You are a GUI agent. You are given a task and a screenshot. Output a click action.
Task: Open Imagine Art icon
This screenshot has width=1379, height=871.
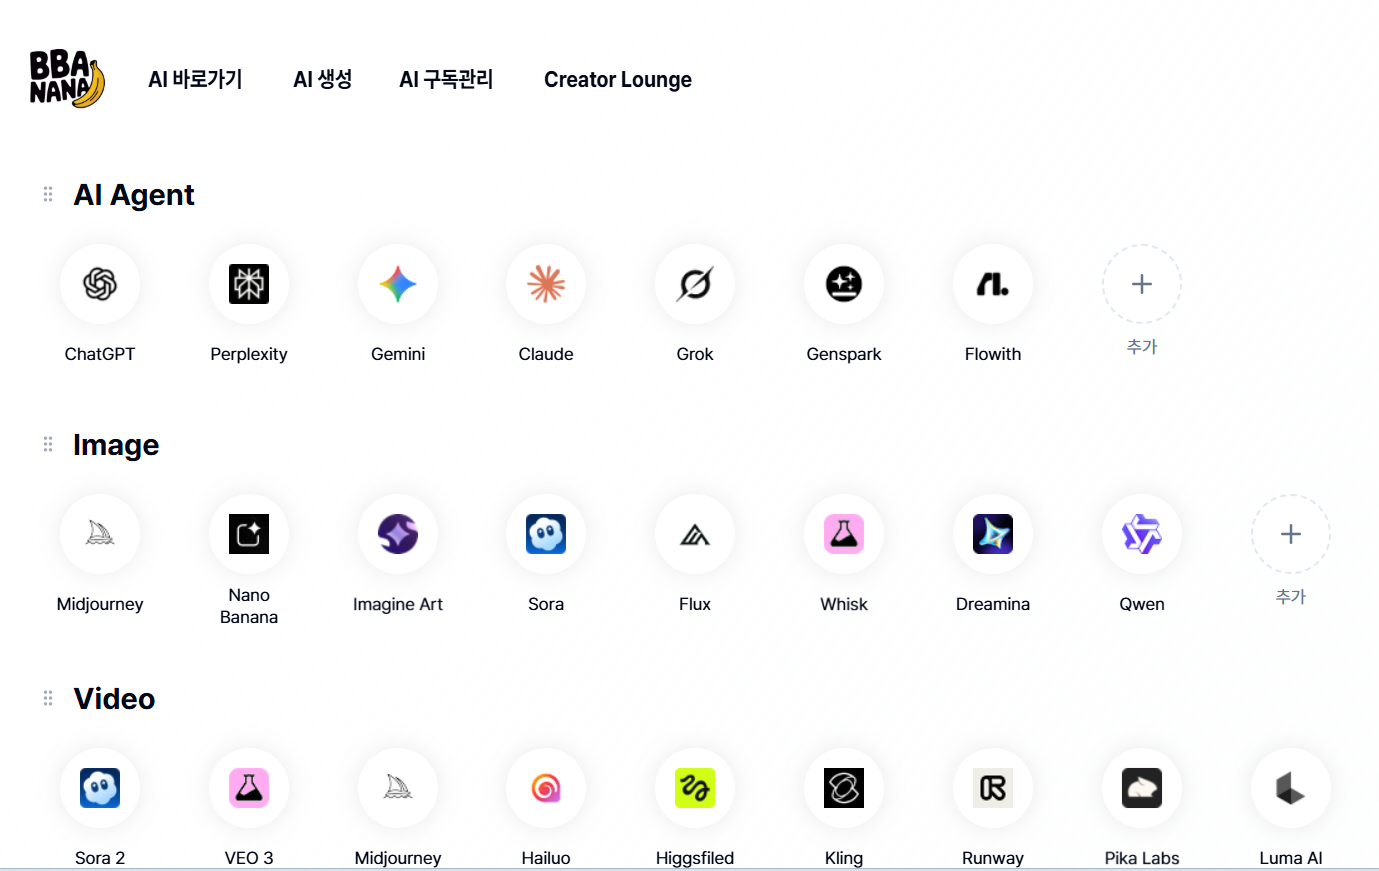tap(398, 534)
